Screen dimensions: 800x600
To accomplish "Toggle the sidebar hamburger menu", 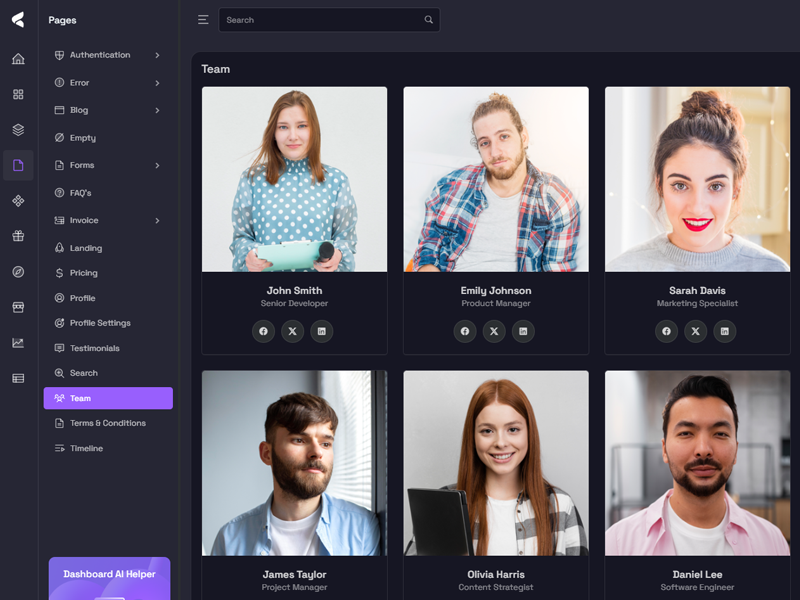I will (203, 20).
